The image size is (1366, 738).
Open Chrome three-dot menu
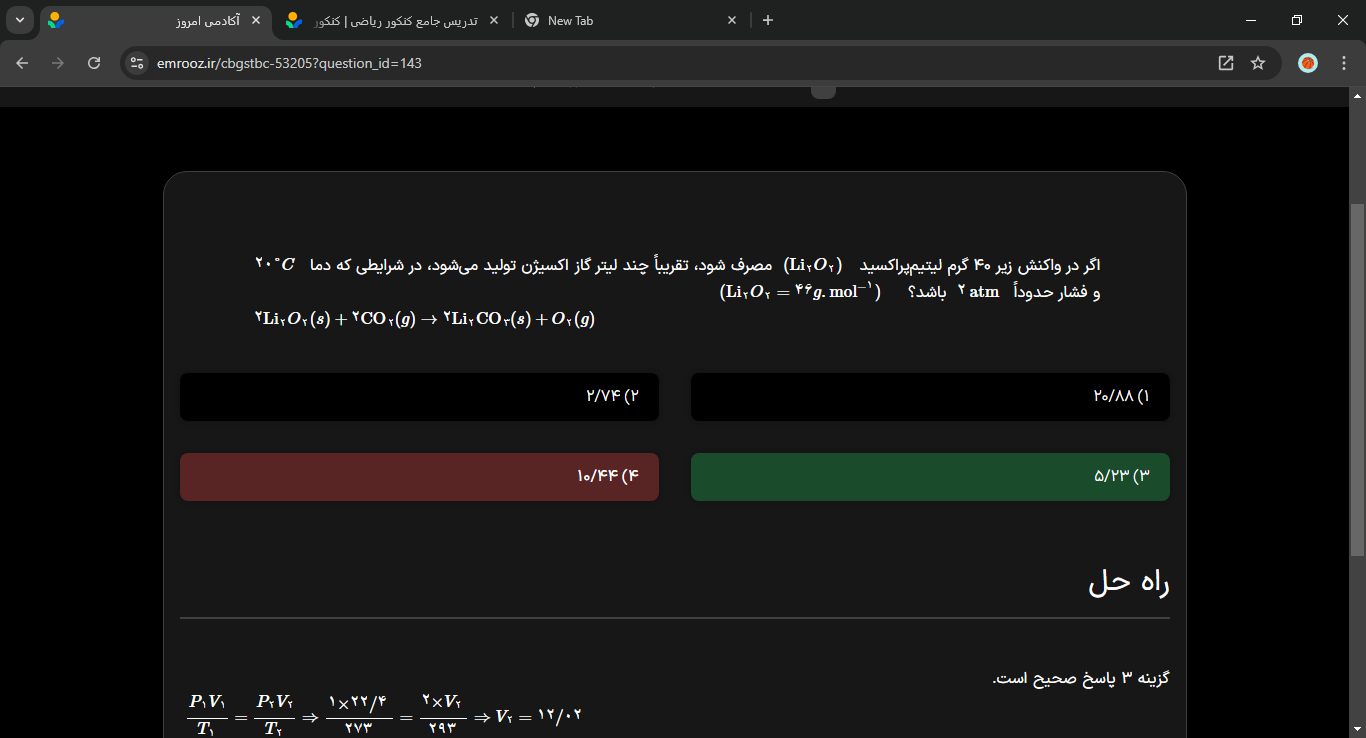(x=1344, y=63)
